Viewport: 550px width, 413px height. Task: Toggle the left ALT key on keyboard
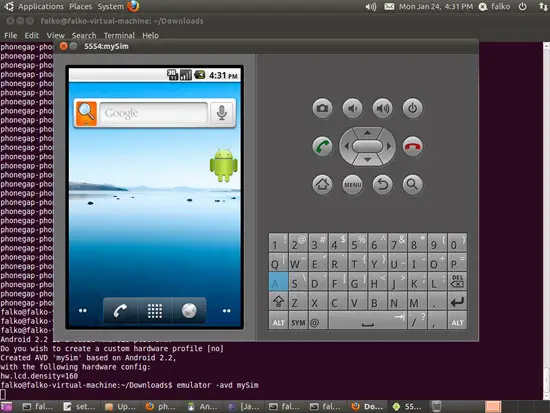pos(279,322)
